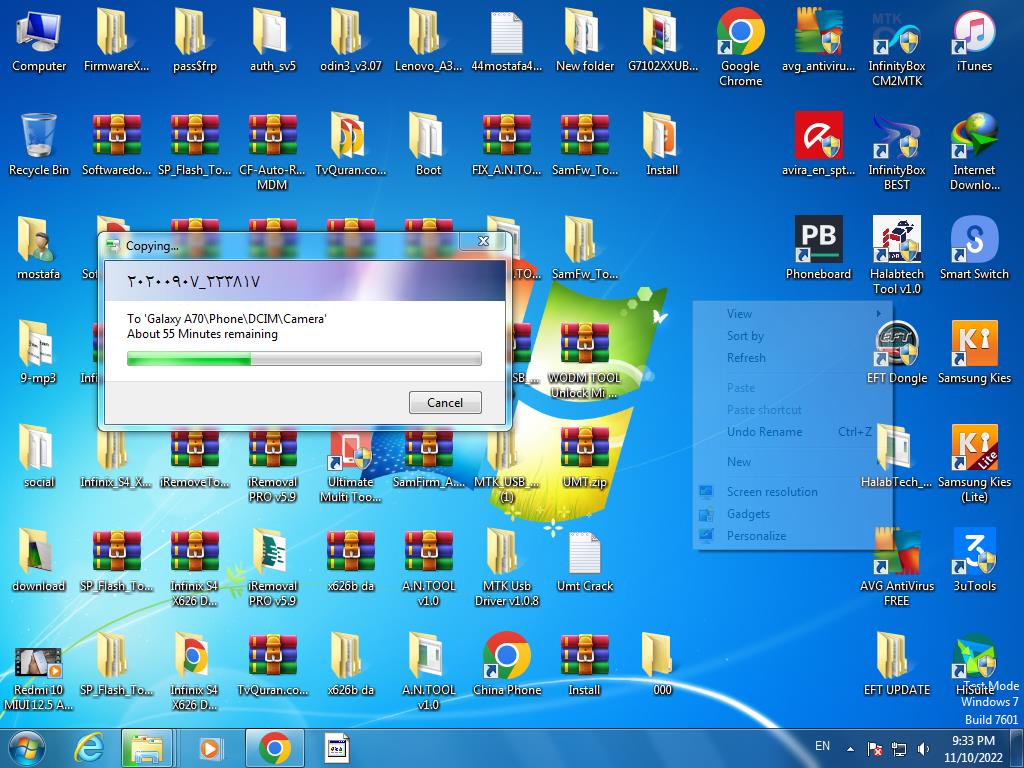This screenshot has height=768, width=1024.
Task: Cancel the file copy operation
Action: point(445,402)
